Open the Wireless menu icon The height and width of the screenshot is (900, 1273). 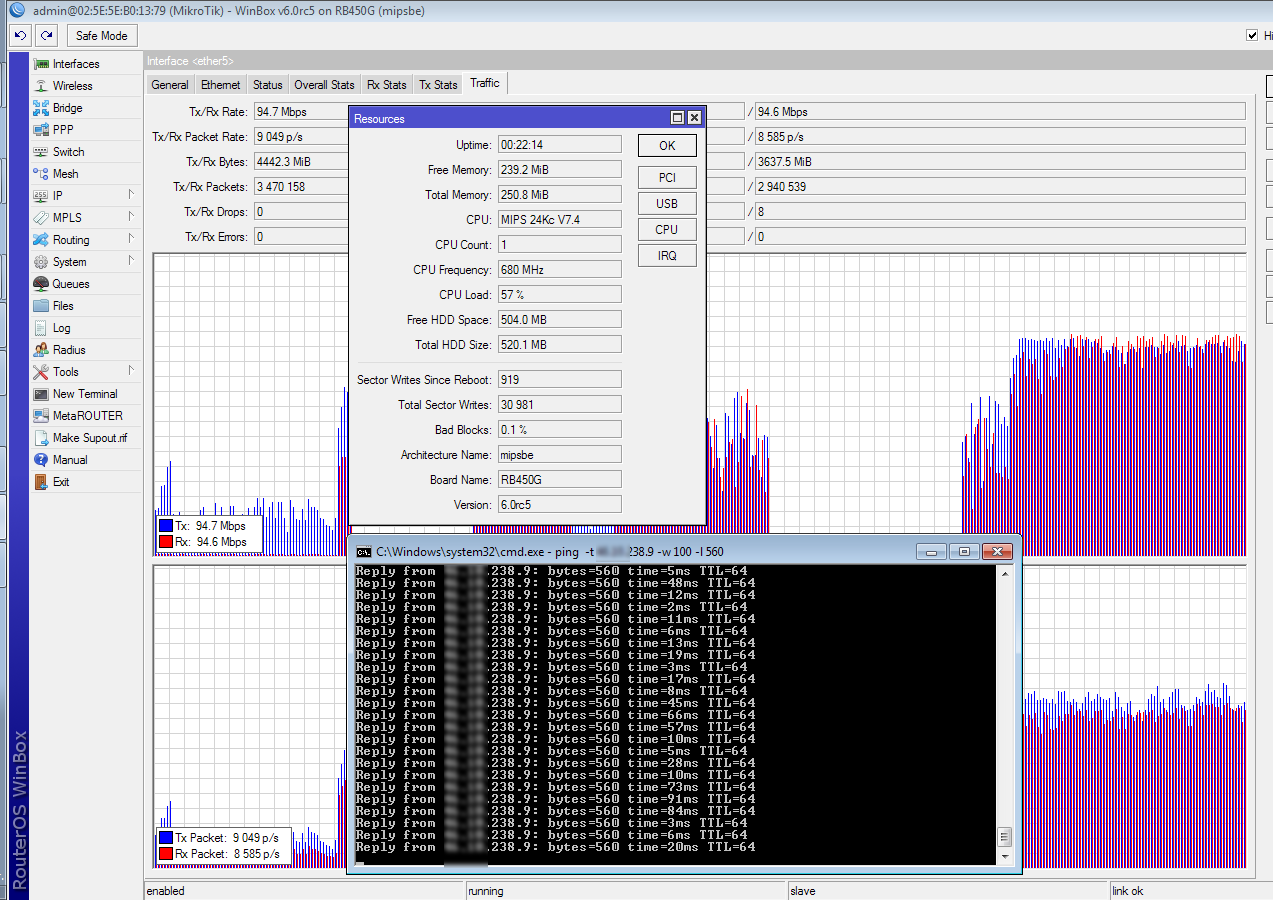[x=41, y=86]
